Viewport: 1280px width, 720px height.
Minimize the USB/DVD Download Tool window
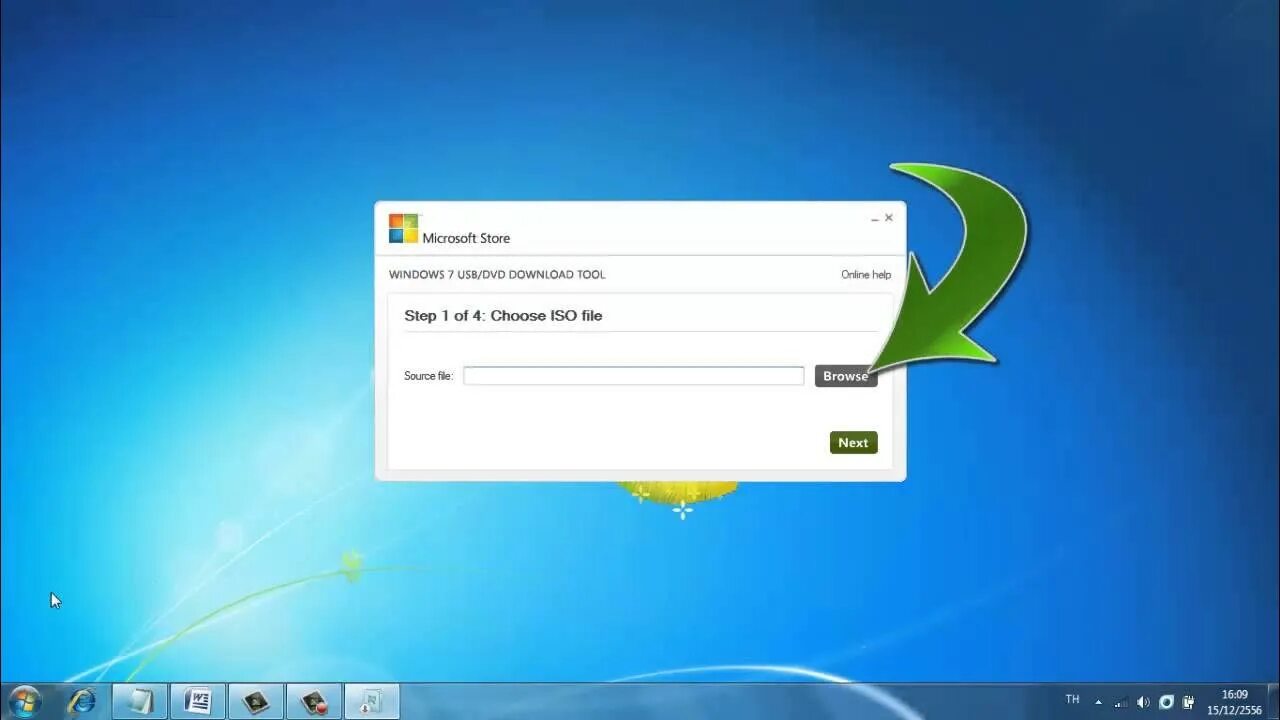875,218
